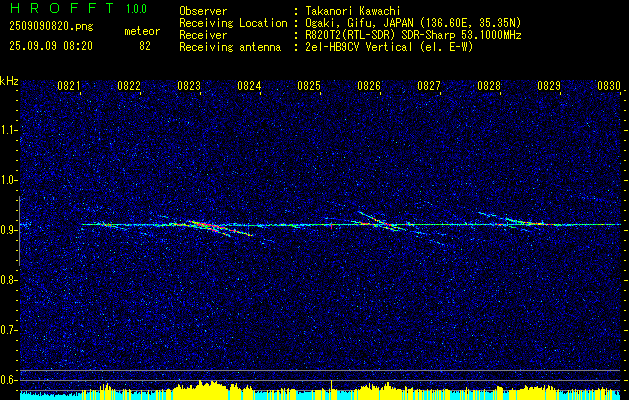
Task: Click the version number 1.0.0
Action: pos(136,8)
